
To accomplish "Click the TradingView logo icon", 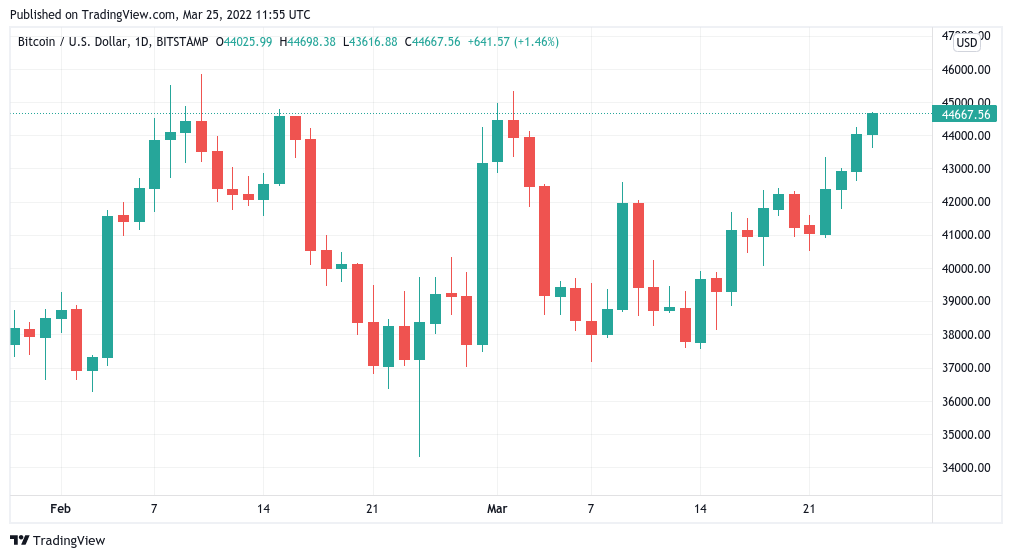I will click(20, 541).
